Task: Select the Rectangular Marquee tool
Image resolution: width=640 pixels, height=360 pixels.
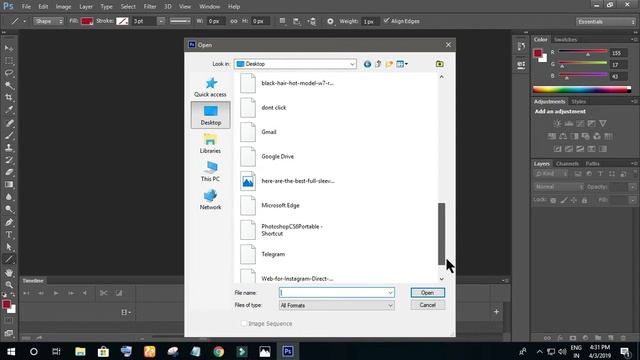Action: point(9,61)
